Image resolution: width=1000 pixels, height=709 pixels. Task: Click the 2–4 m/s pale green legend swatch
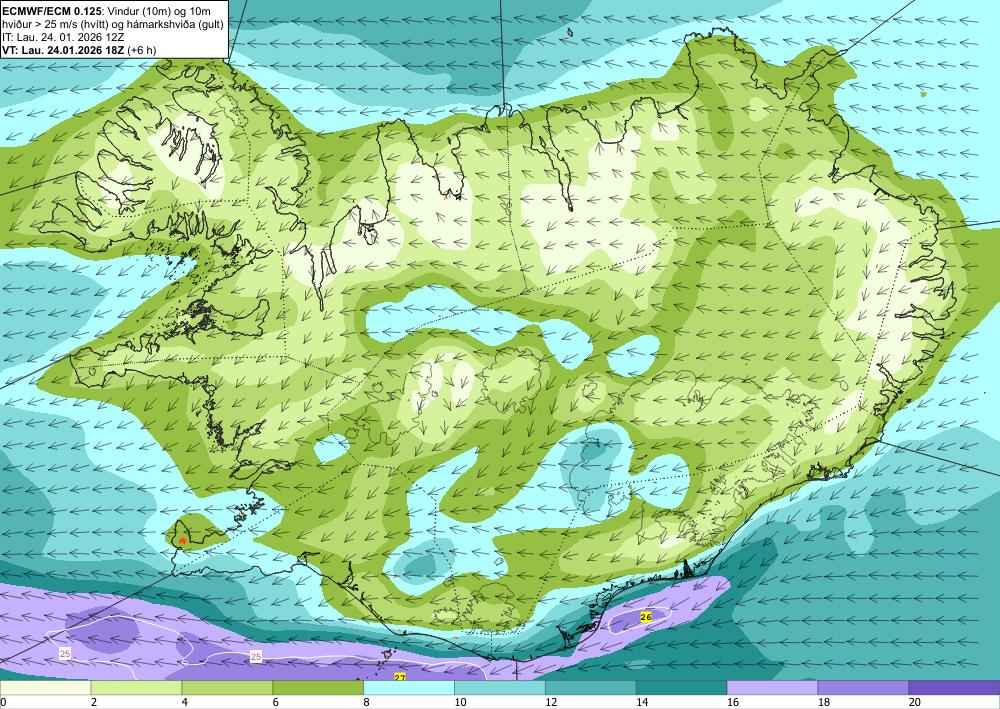point(136,688)
